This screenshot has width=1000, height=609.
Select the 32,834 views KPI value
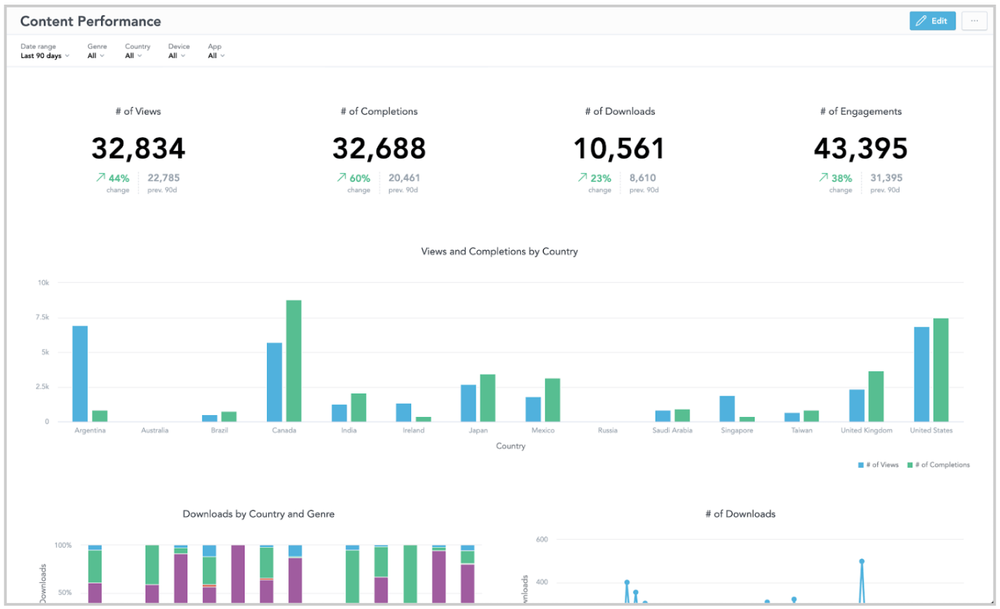[x=138, y=149]
